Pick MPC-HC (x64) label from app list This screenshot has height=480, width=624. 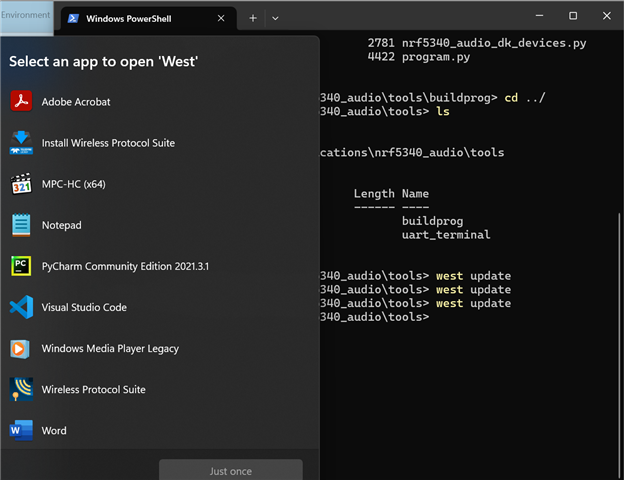[74, 184]
